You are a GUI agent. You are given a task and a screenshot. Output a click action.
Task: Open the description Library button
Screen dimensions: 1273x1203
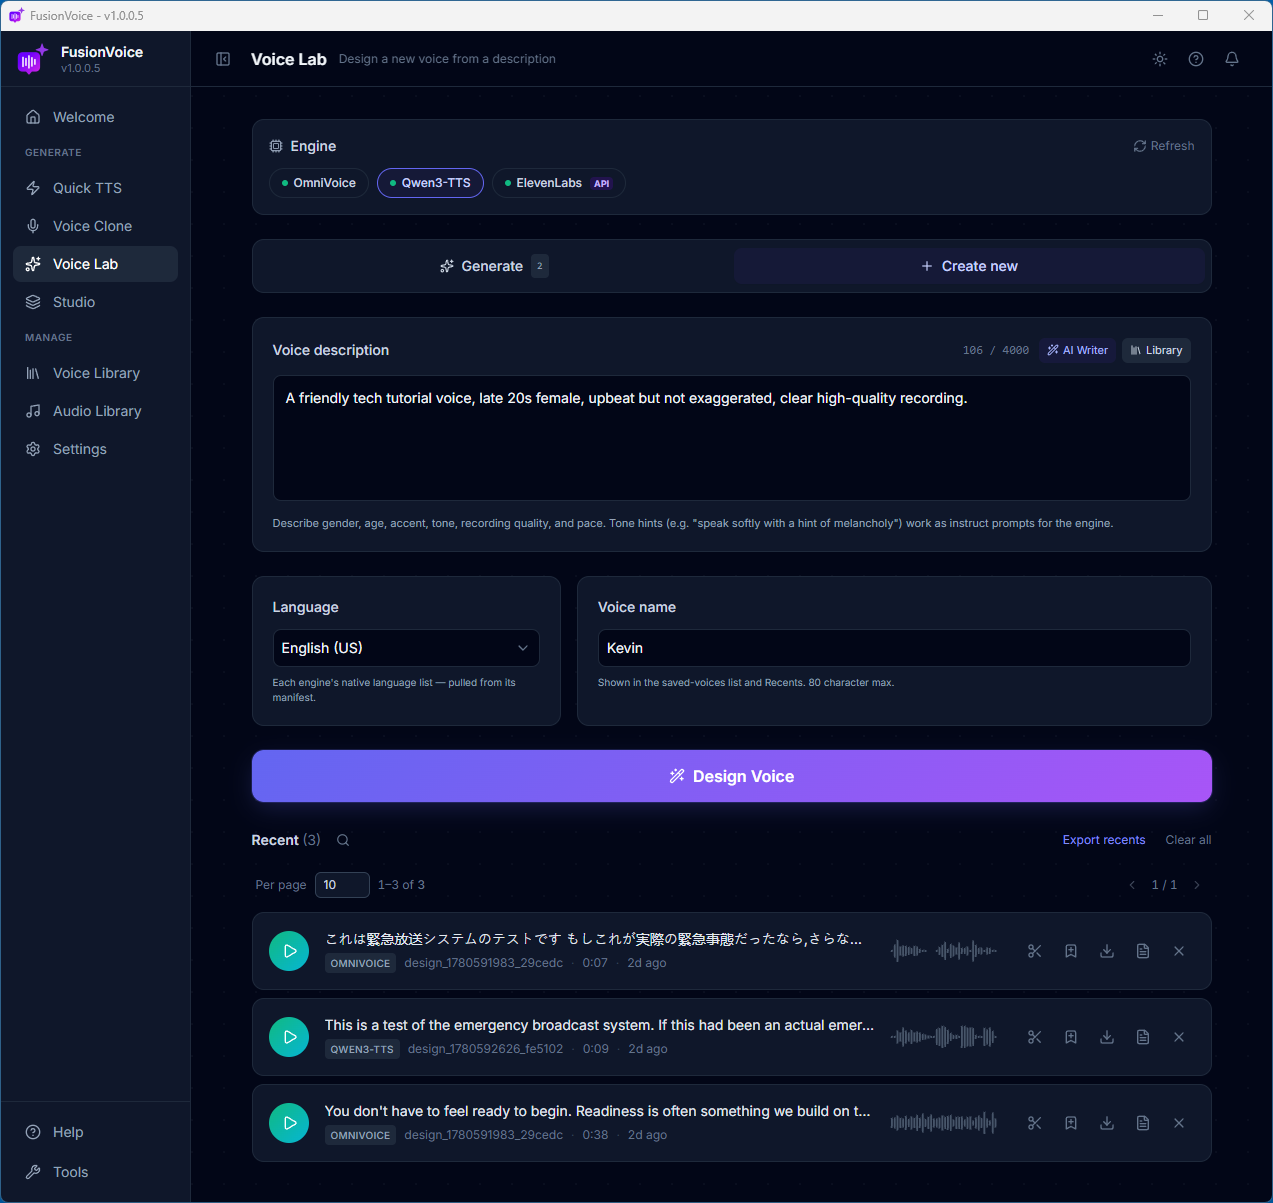tap(1156, 350)
